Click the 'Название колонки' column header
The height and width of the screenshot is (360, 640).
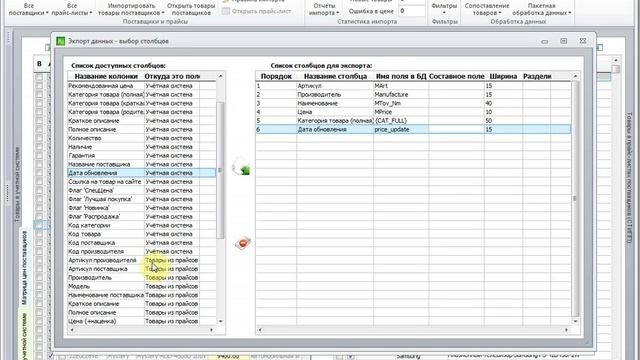click(x=106, y=76)
